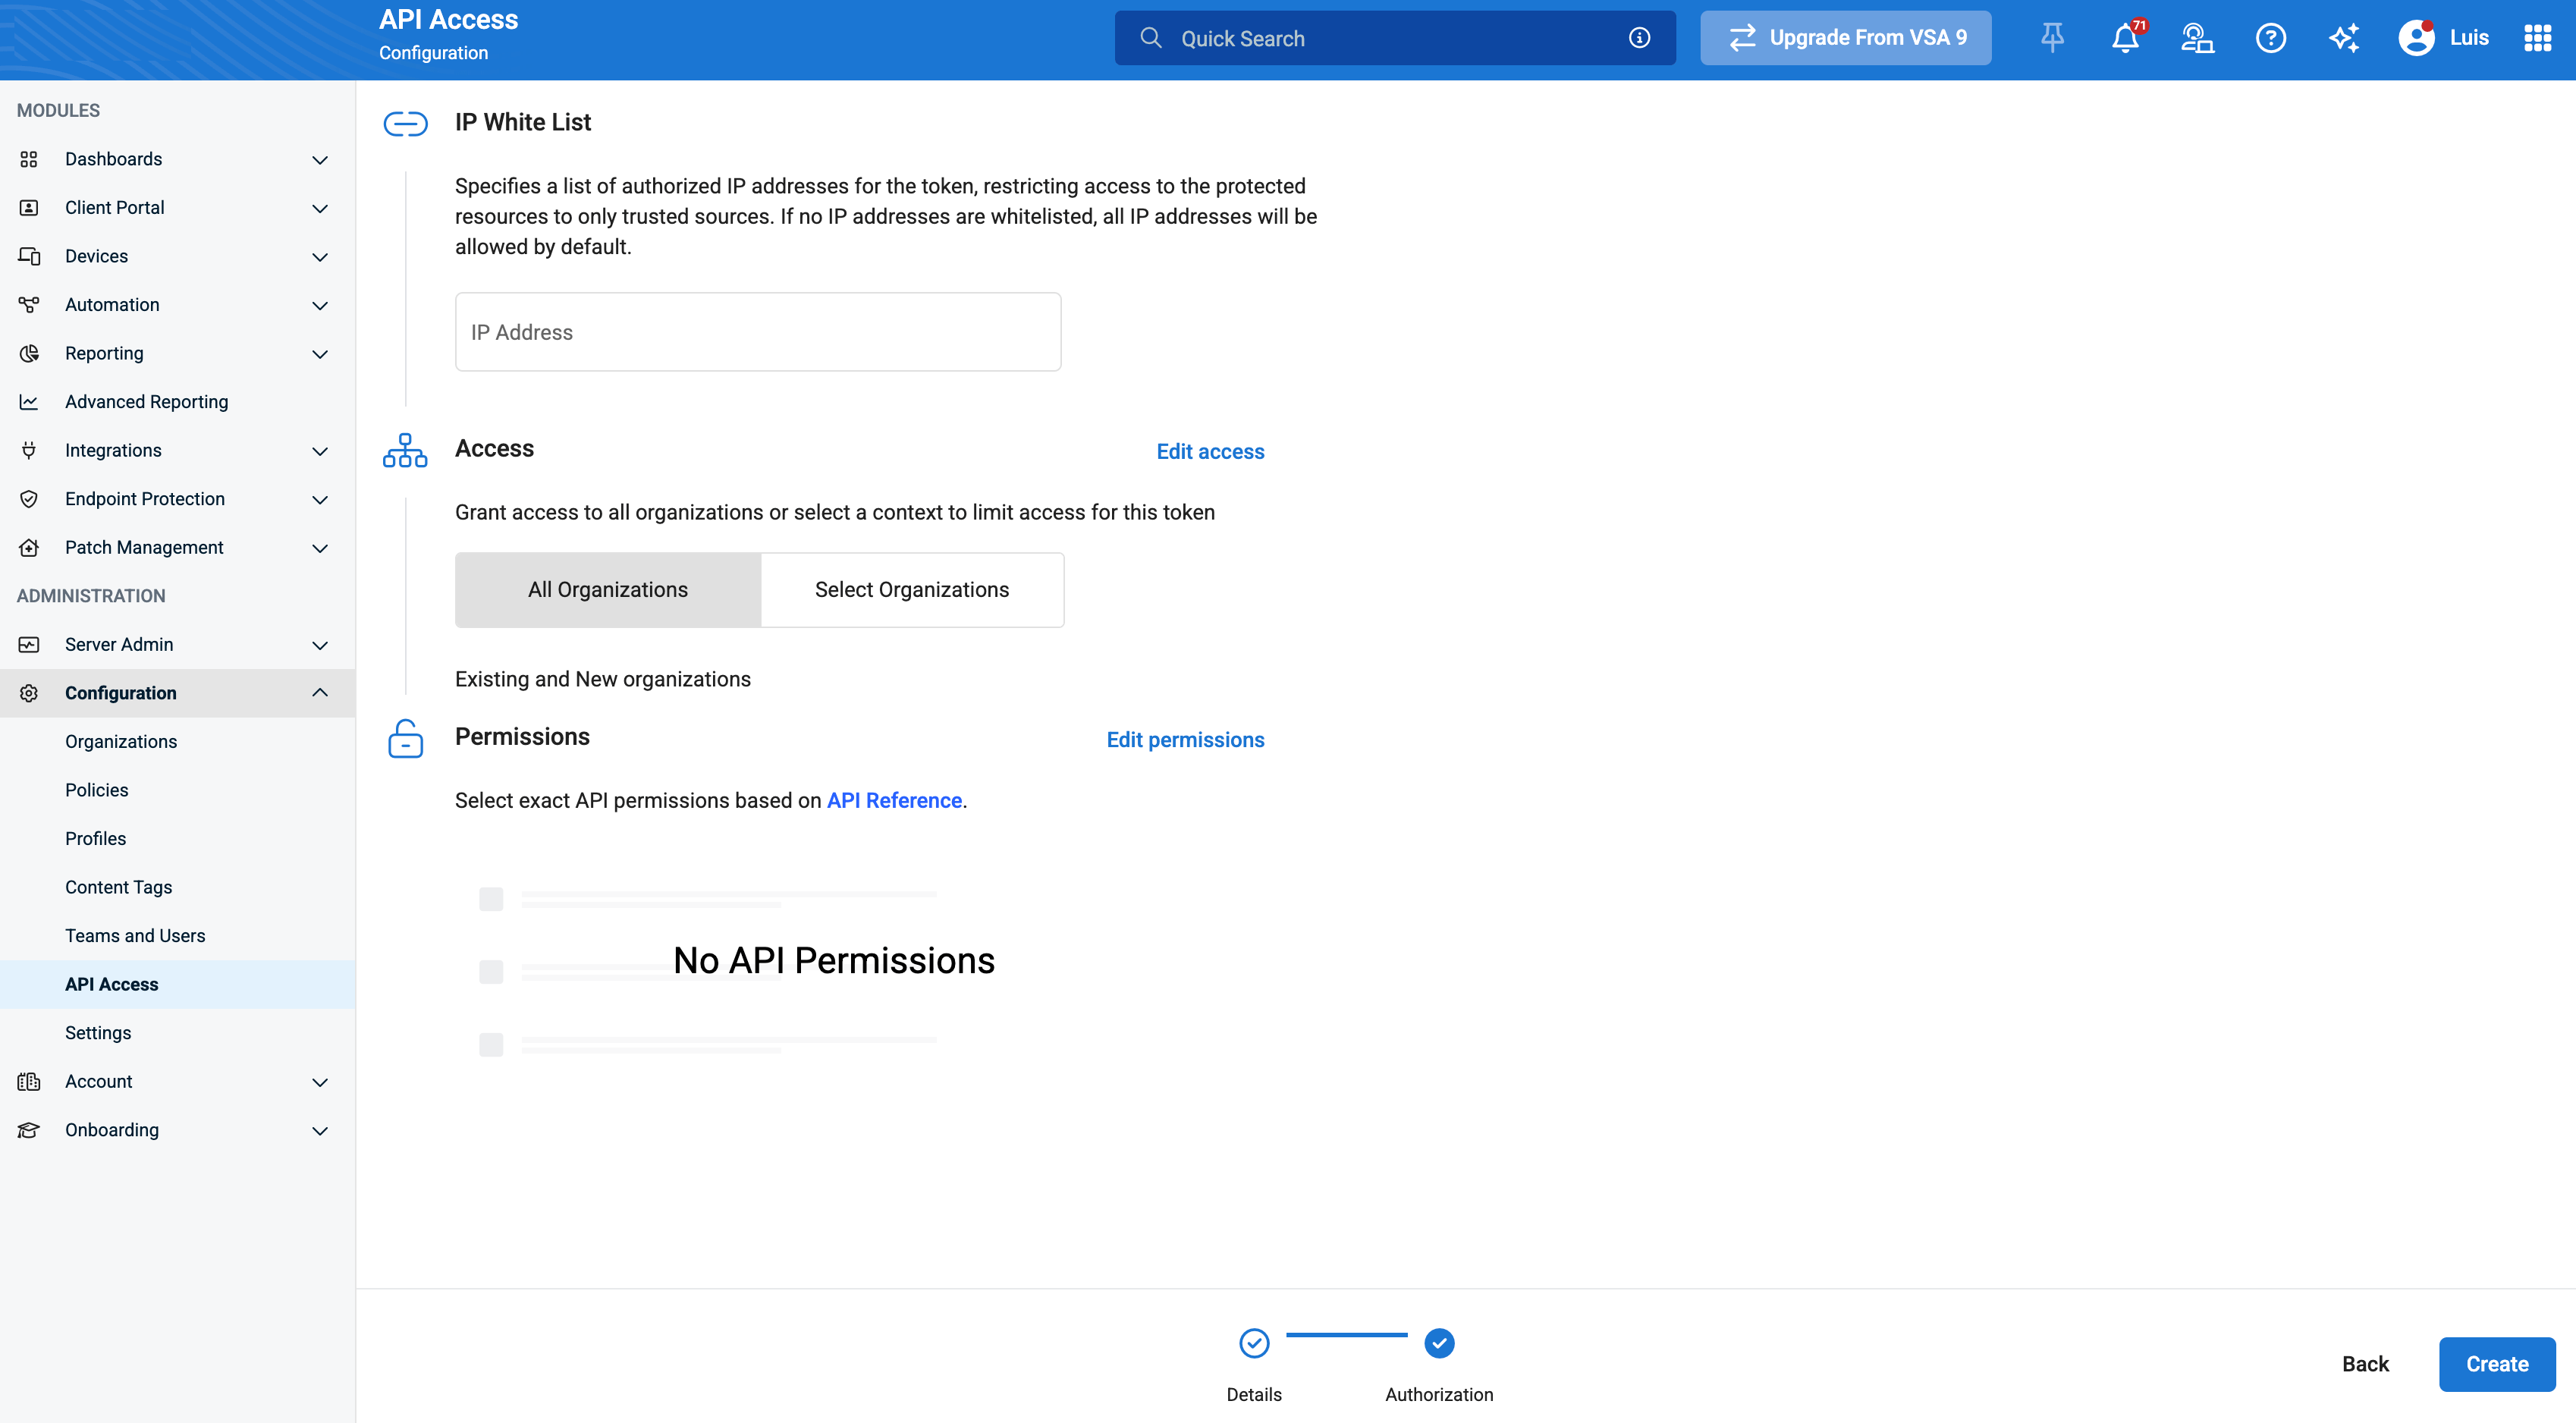The image size is (2576, 1423).
Task: Open notifications bell with 71 badge
Action: coord(2125,38)
